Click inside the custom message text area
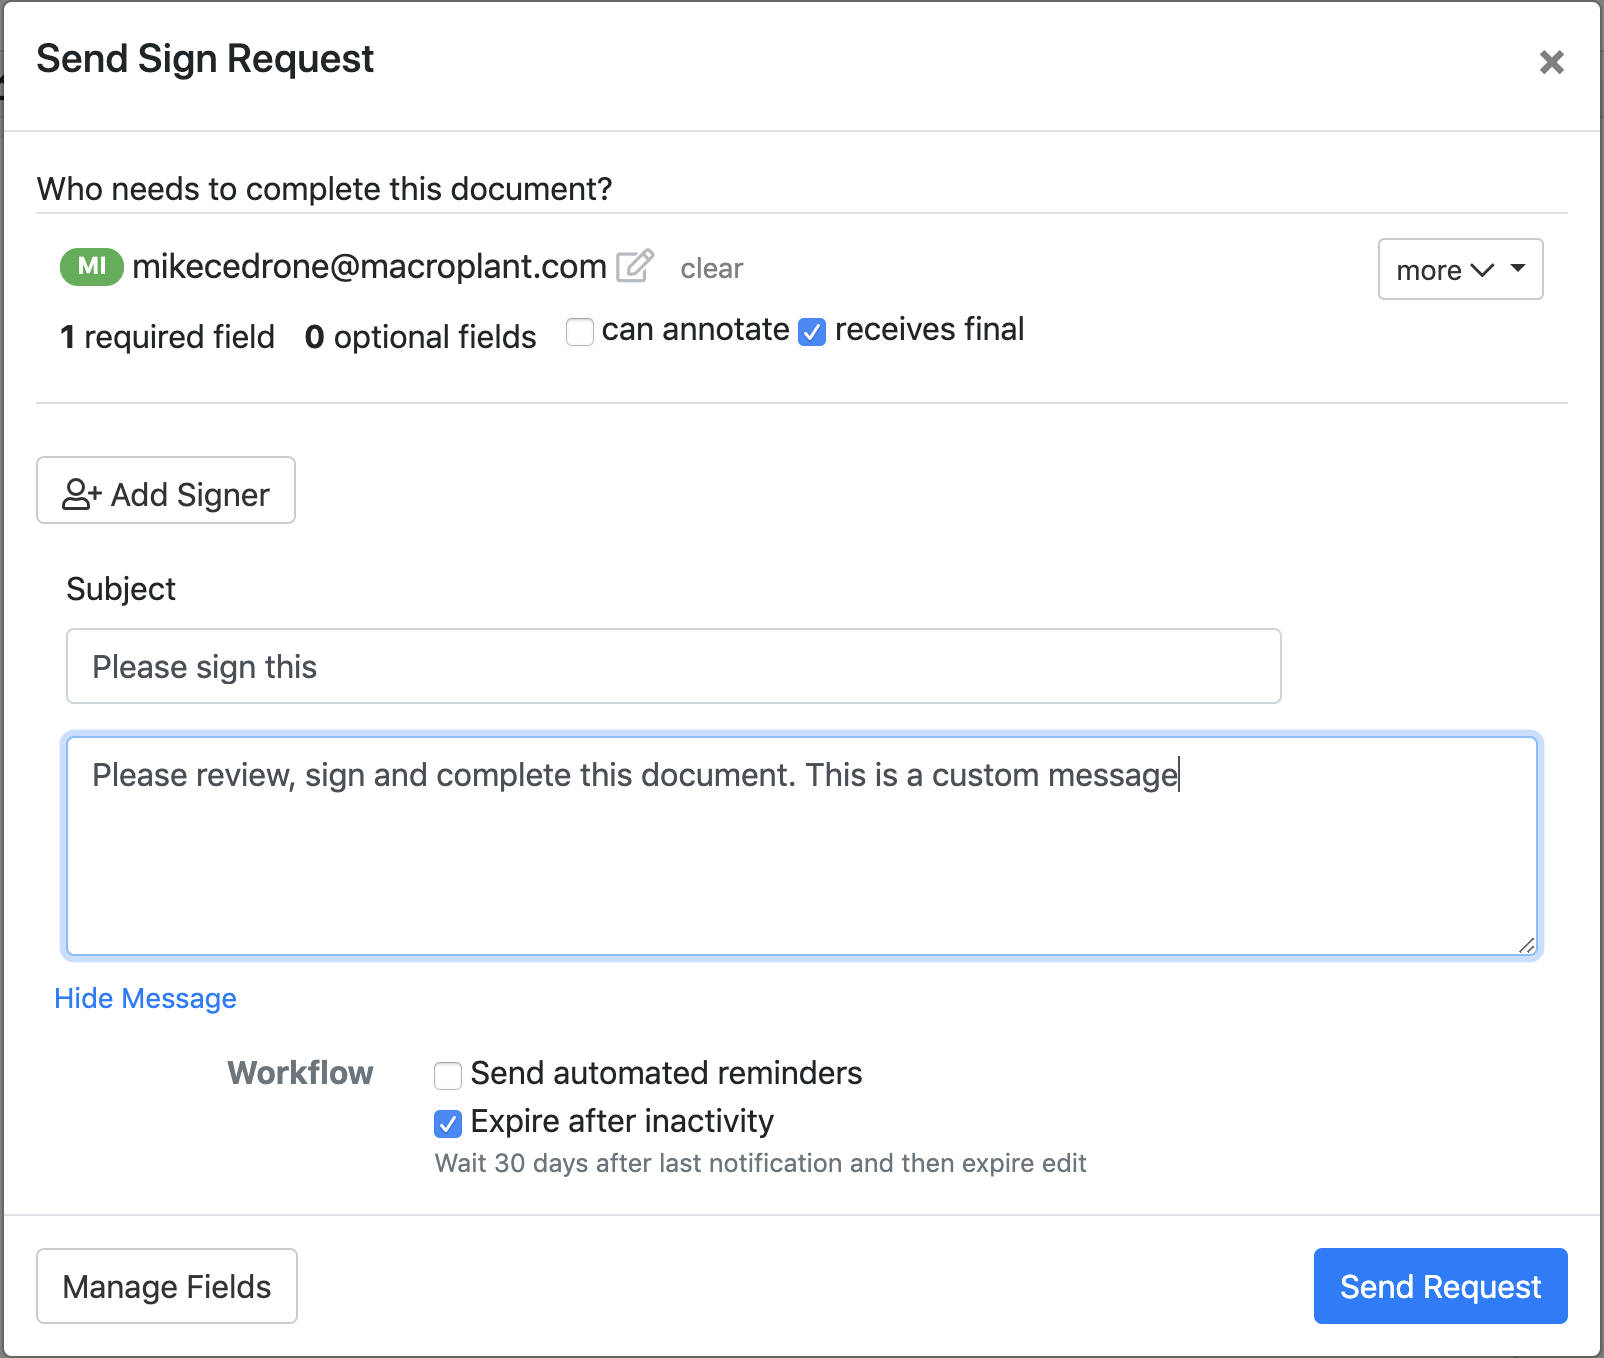1604x1358 pixels. tap(801, 860)
